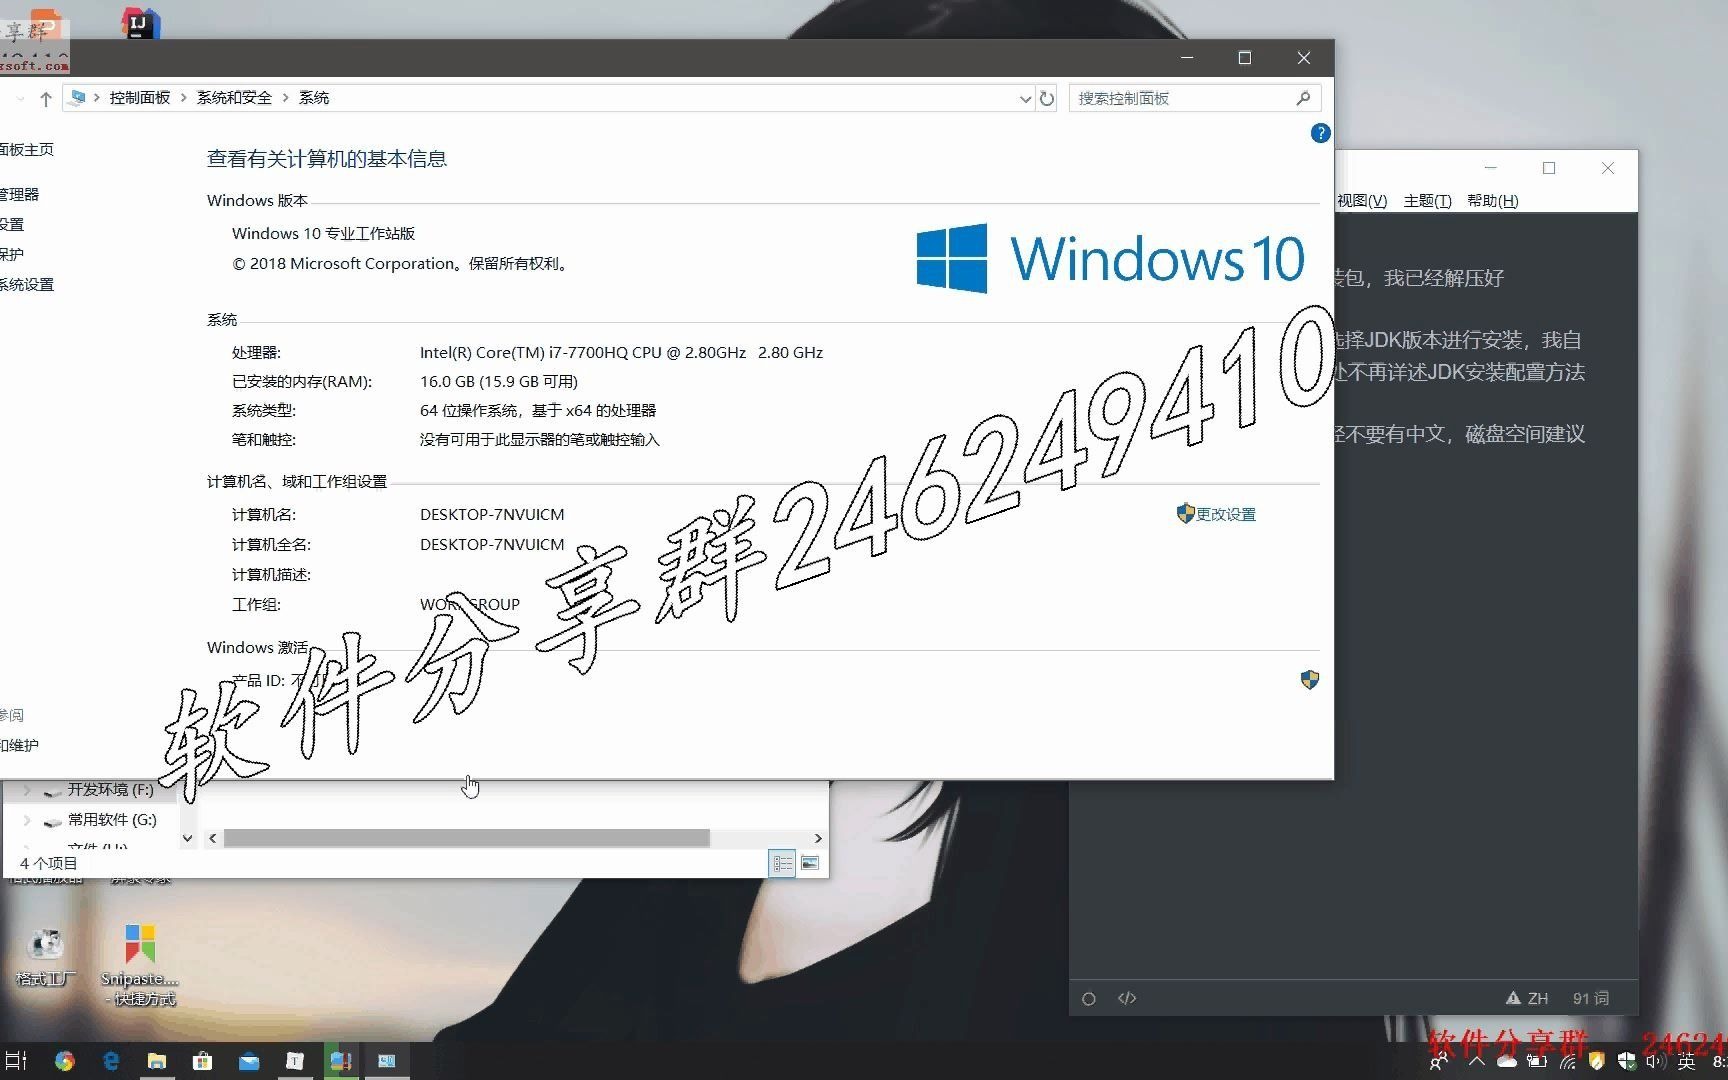Screen dimensions: 1728x1080
Task: Show hidden tray icons with the chevron
Action: click(x=1477, y=1062)
